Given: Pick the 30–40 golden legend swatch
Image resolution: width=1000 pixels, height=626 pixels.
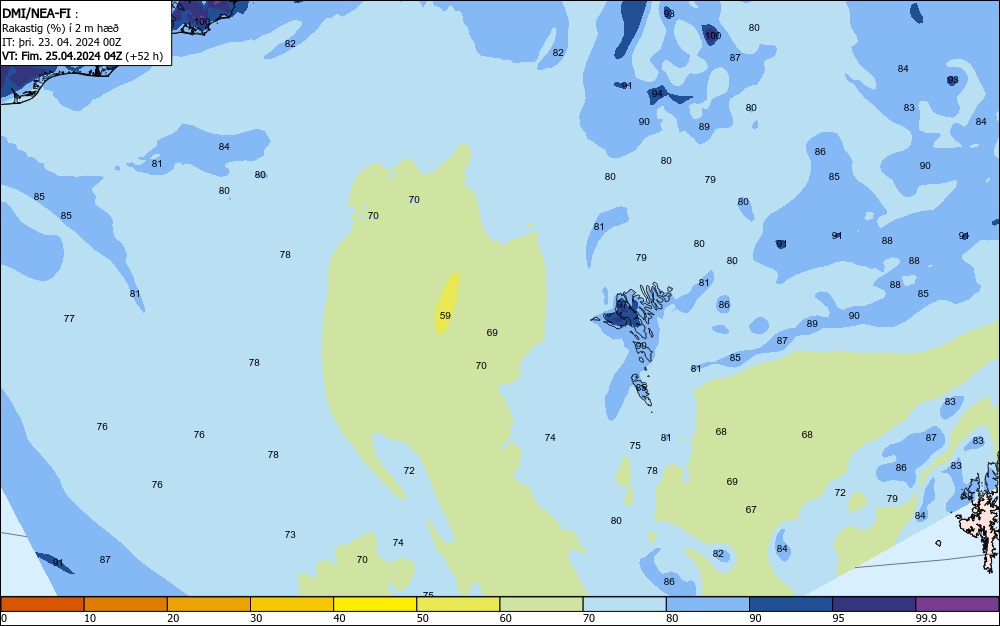Looking at the screenshot, I should pyautogui.click(x=292, y=604).
